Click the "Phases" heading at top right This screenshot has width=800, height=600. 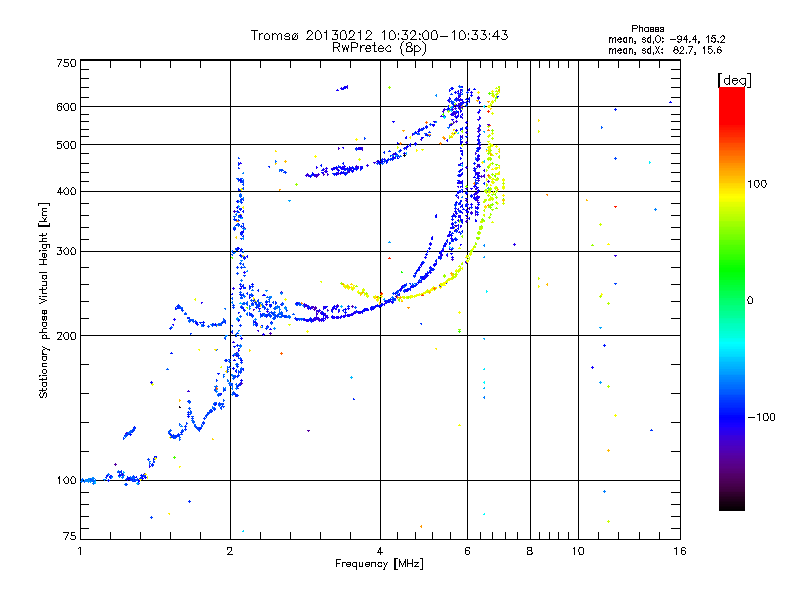pyautogui.click(x=647, y=29)
